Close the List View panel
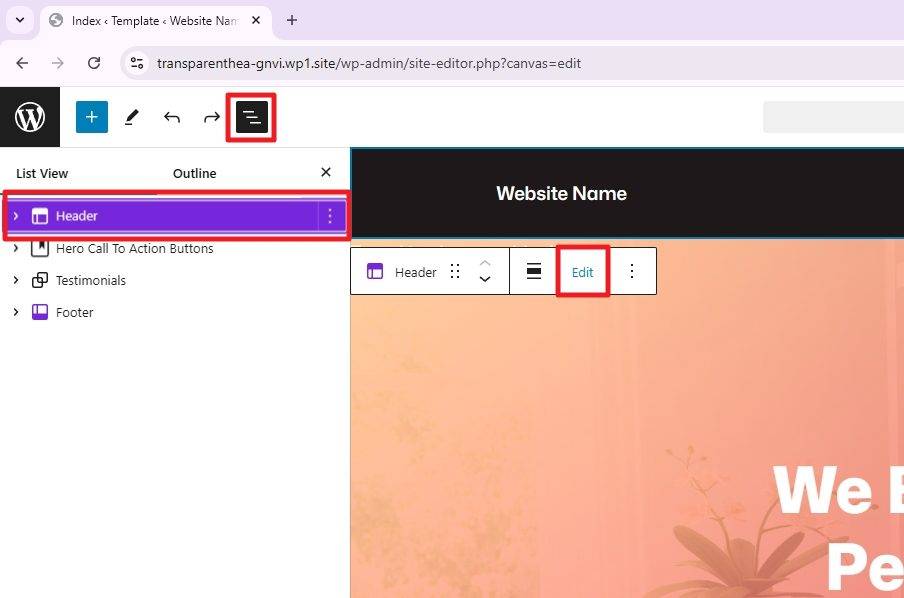The height and width of the screenshot is (598, 904). tap(325, 172)
